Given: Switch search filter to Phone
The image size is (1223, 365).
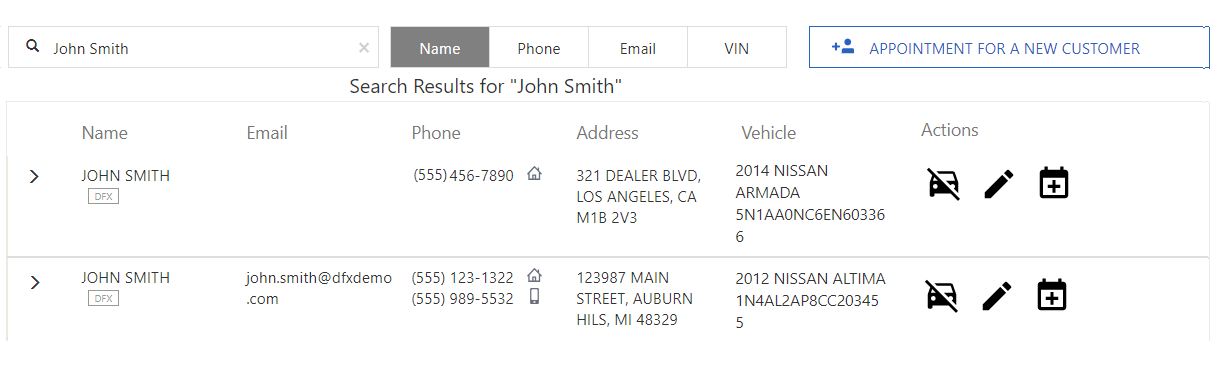Looking at the screenshot, I should (x=539, y=47).
